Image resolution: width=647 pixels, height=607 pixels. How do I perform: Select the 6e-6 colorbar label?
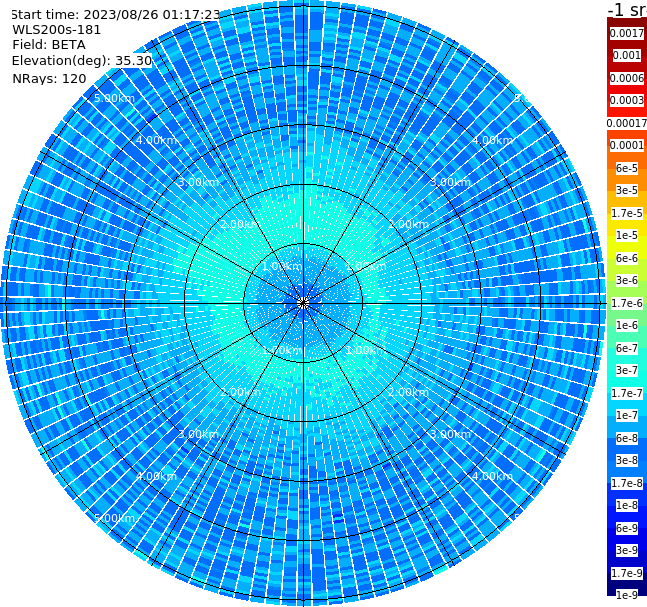click(x=627, y=258)
